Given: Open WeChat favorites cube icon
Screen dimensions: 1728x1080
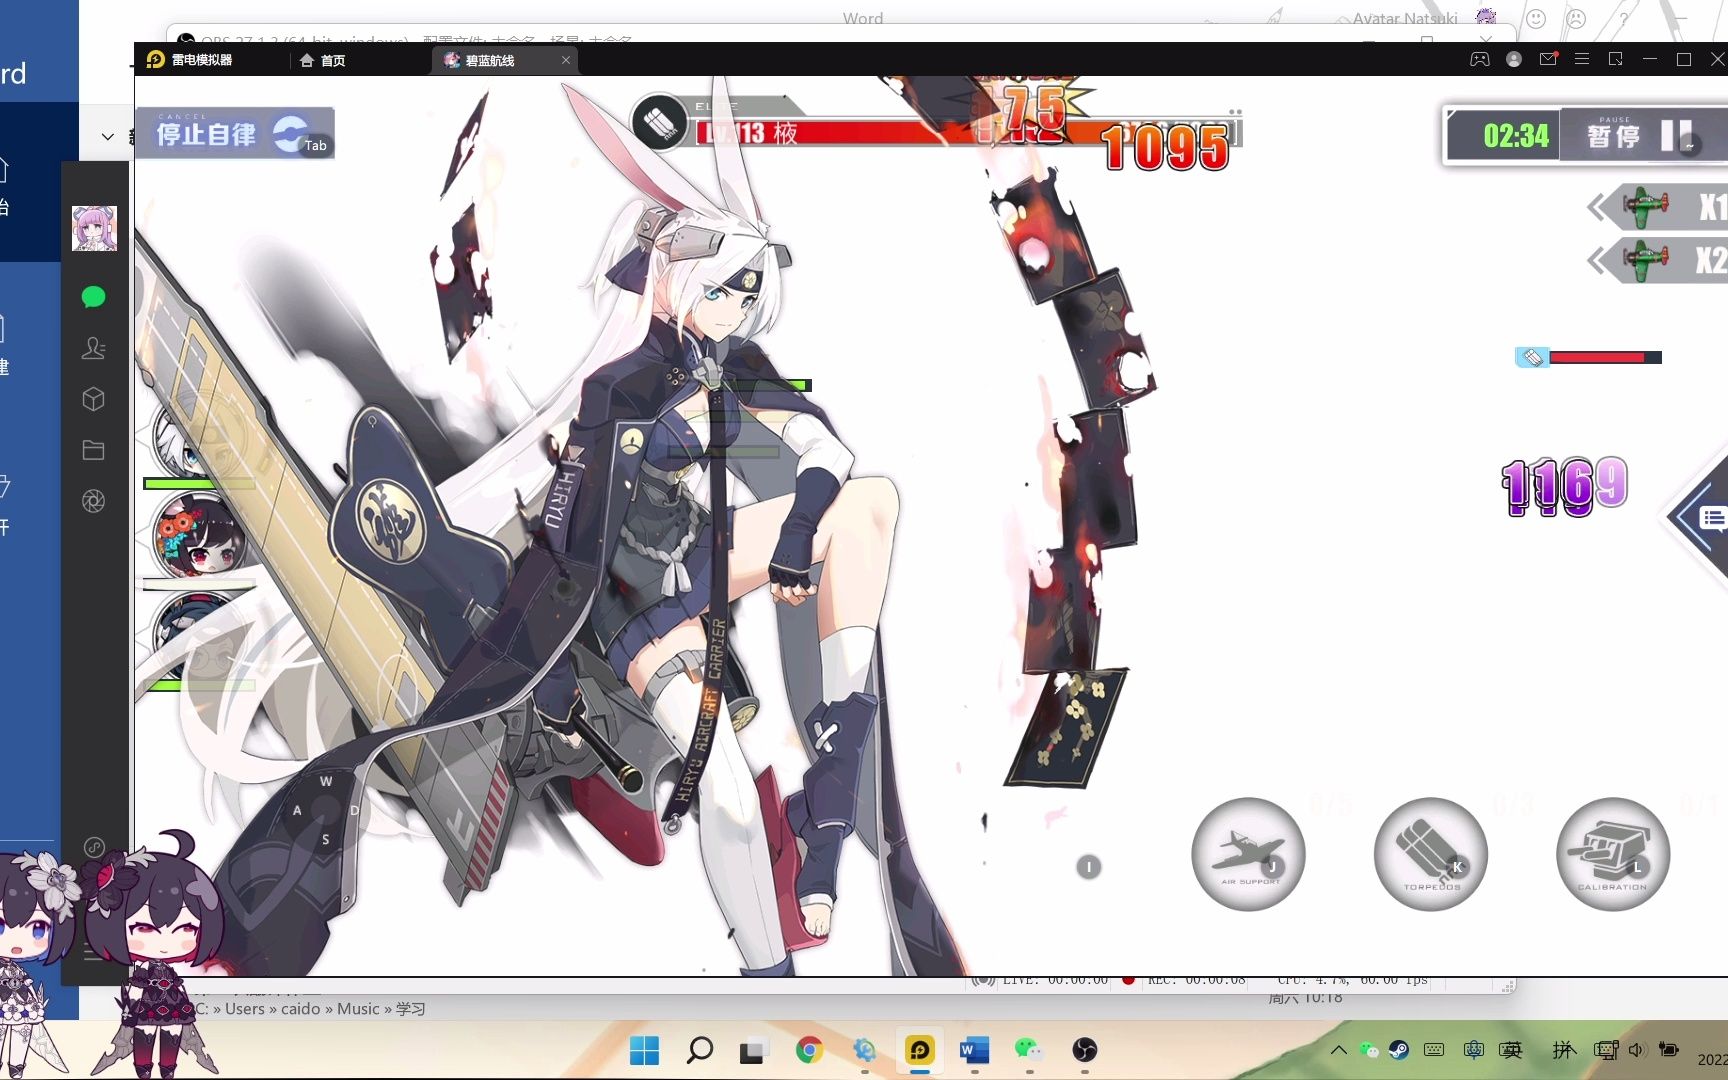Looking at the screenshot, I should pos(93,399).
